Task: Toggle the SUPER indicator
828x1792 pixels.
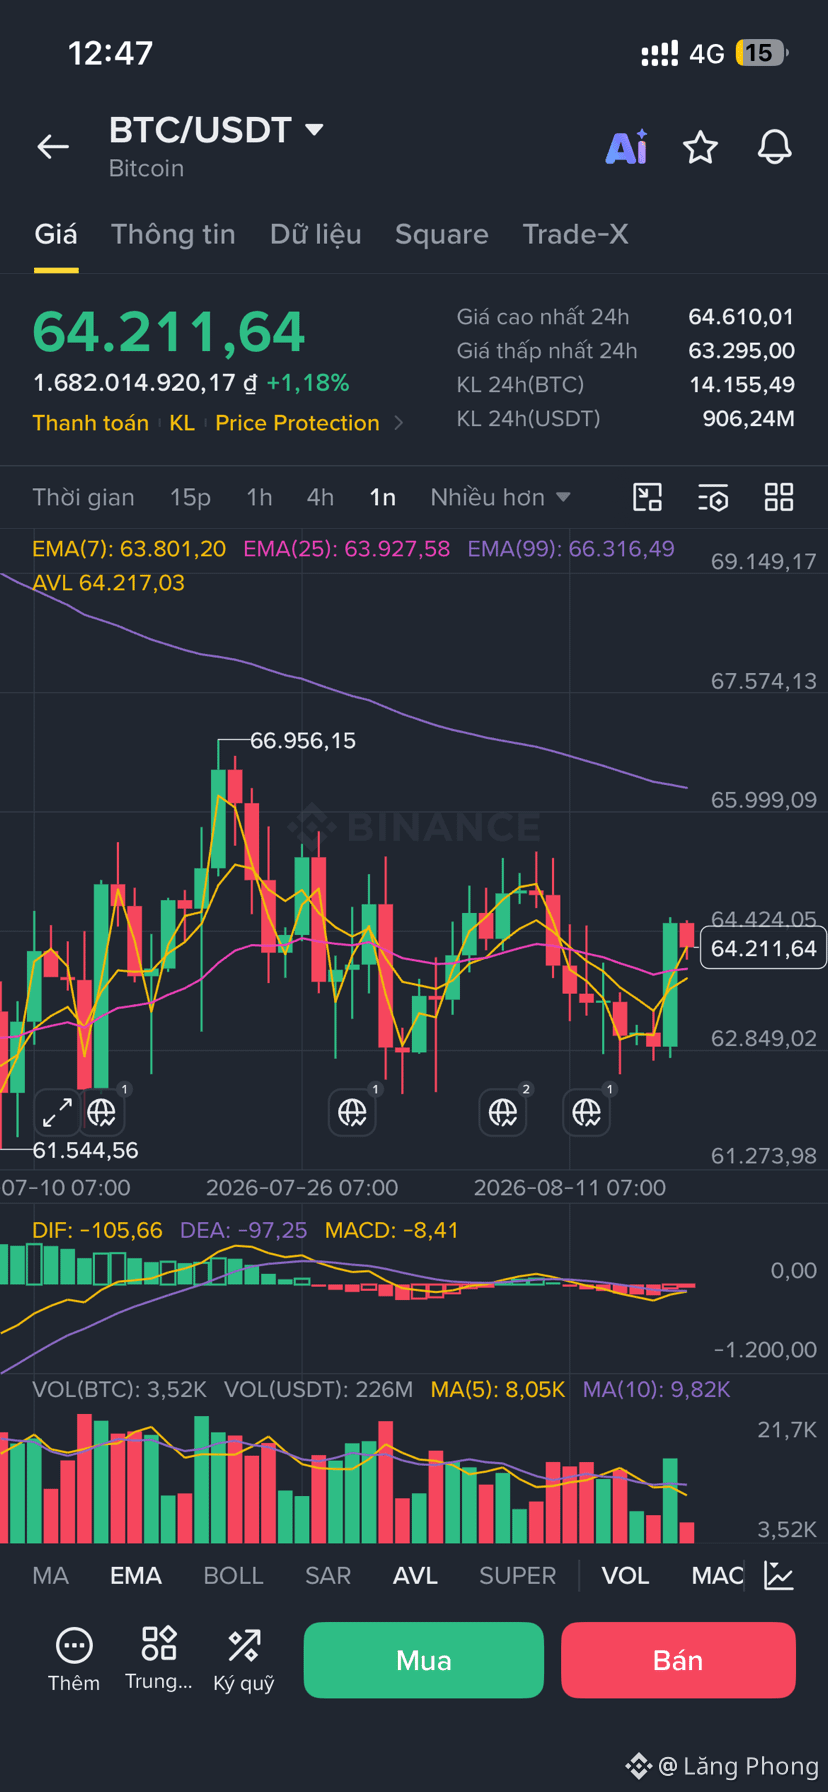Action: coord(517,1575)
